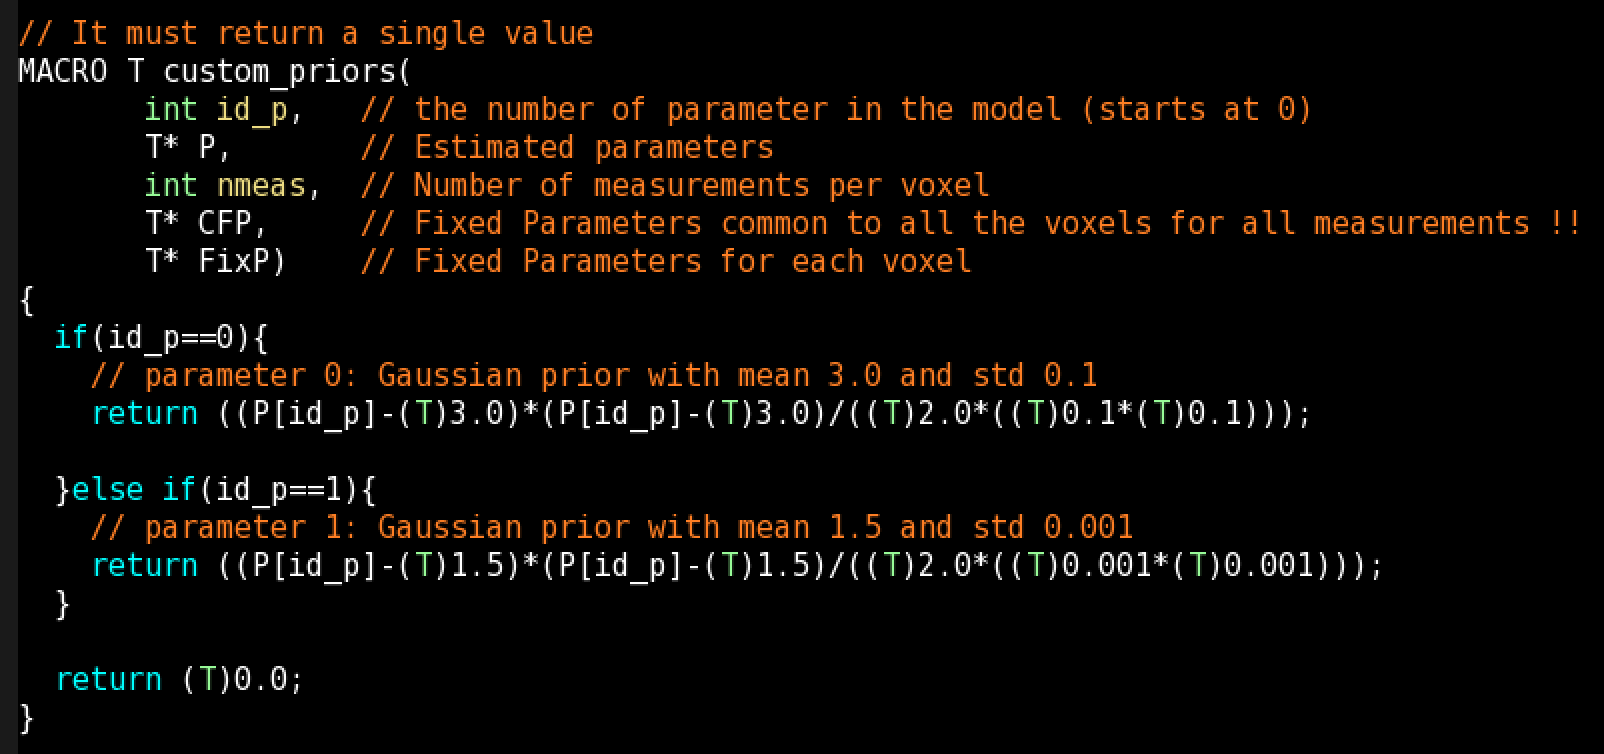Click the 'nmeas' parameter name
1604x754 pixels.
pyautogui.click(x=262, y=186)
